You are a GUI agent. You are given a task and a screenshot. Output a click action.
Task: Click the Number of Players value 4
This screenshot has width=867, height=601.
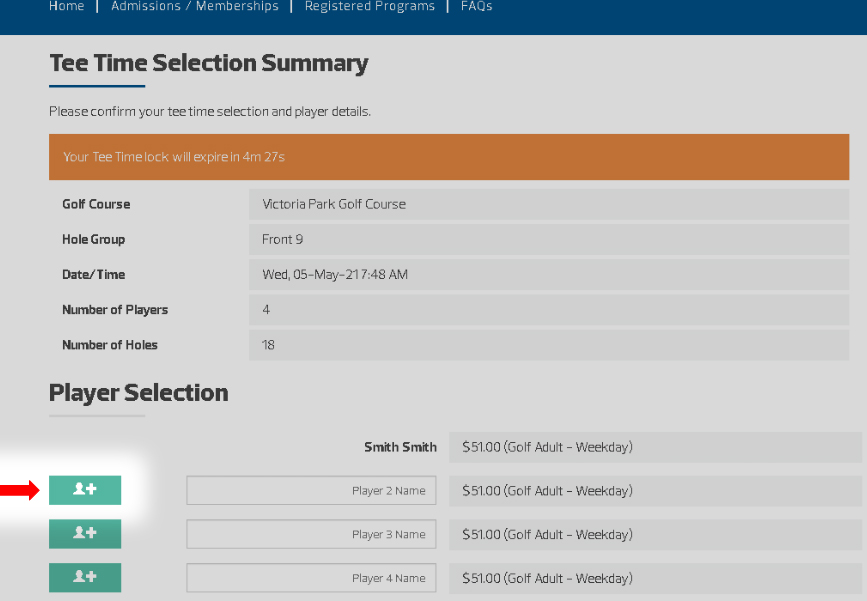tap(548, 310)
